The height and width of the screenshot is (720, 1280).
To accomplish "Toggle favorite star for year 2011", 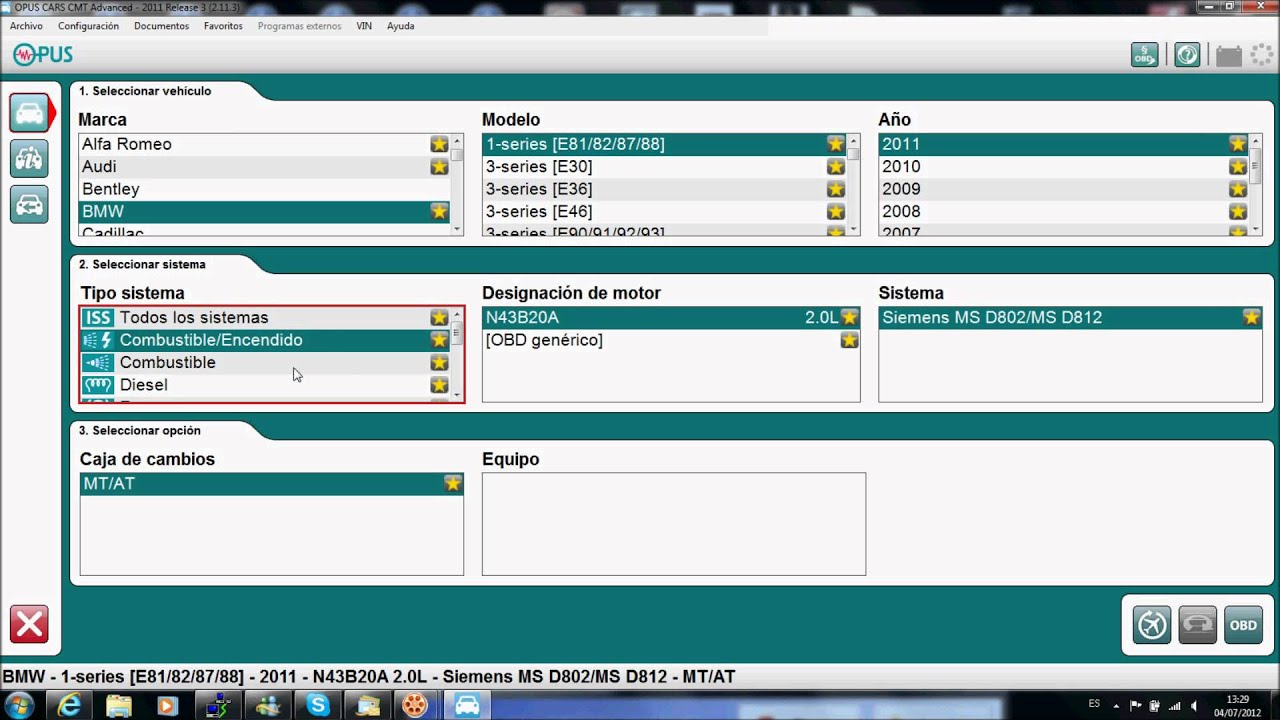I will coord(1238,144).
